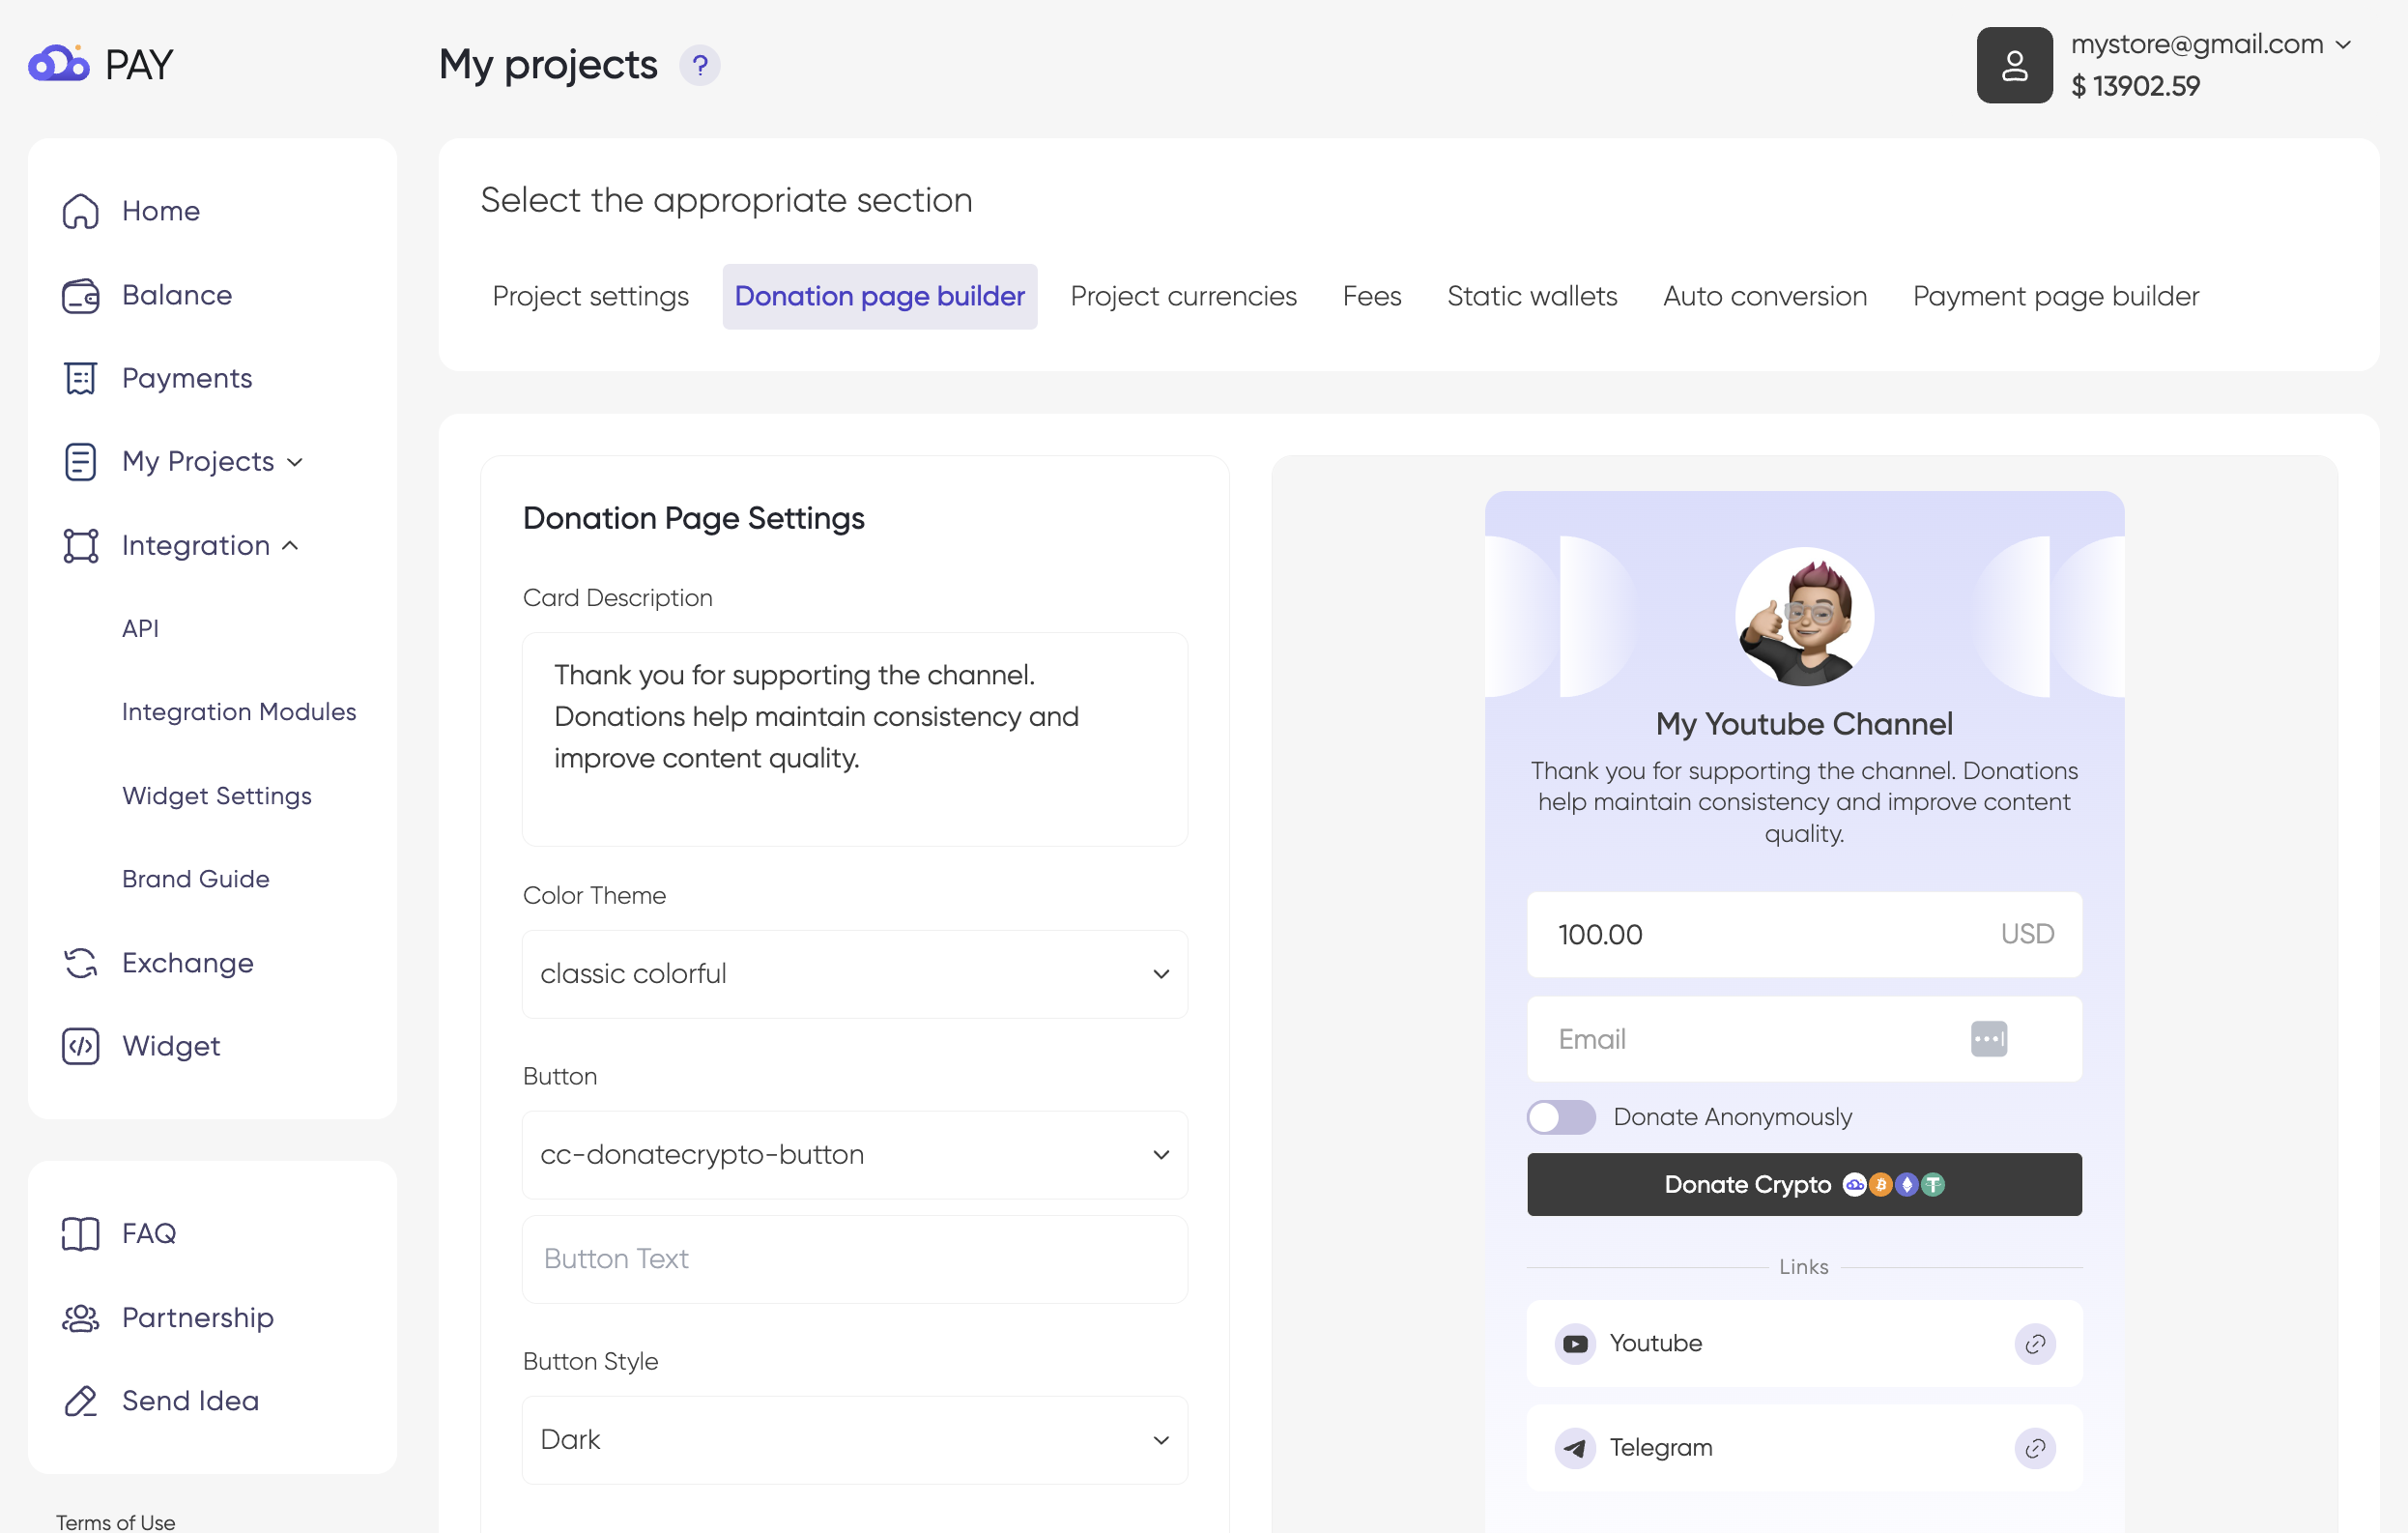Click the Telegram link copy icon
Image resolution: width=2408 pixels, height=1533 pixels.
2034,1448
